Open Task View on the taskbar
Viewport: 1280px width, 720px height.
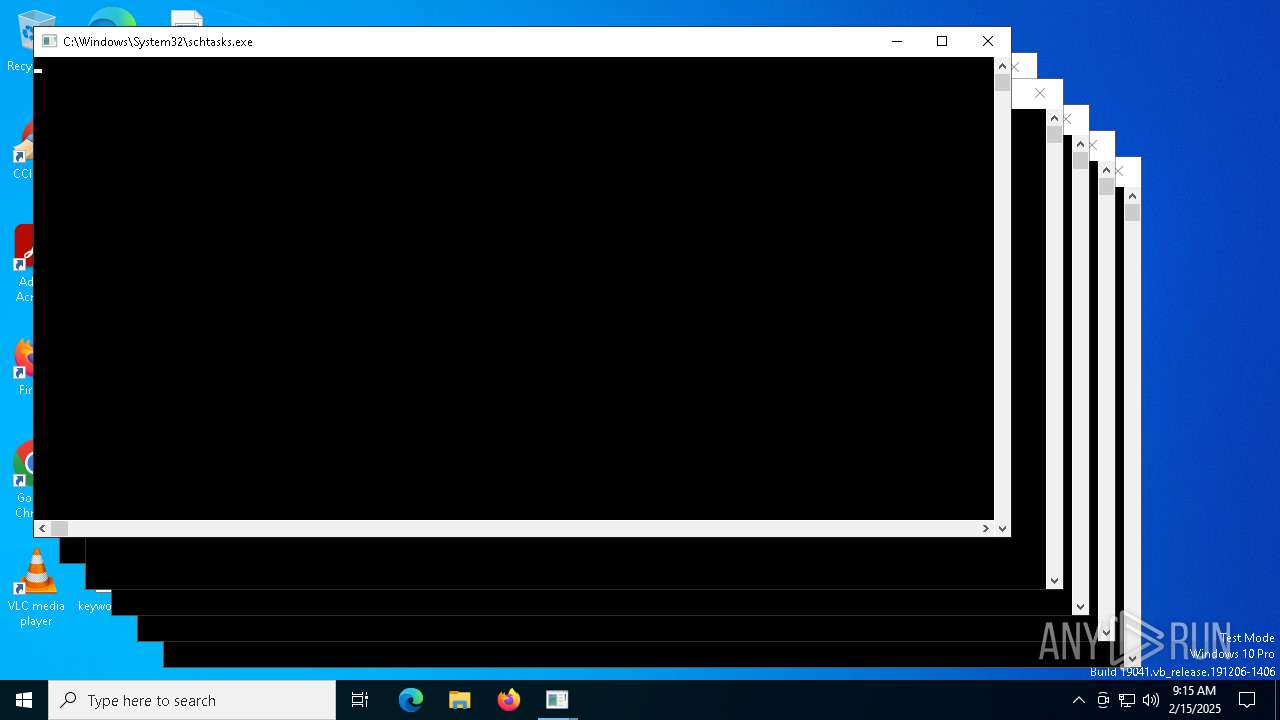(360, 700)
